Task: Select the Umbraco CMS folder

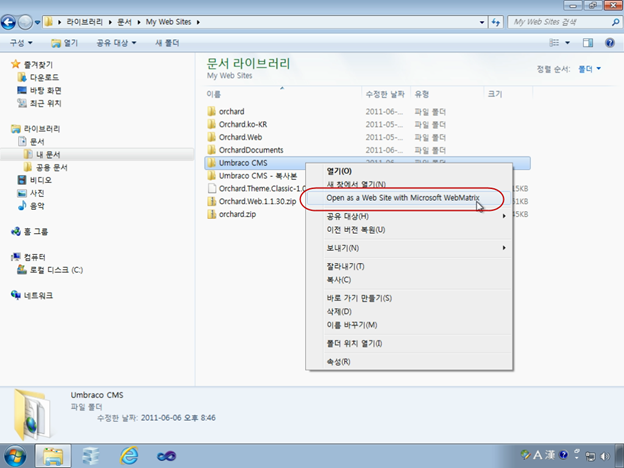Action: pos(243,163)
